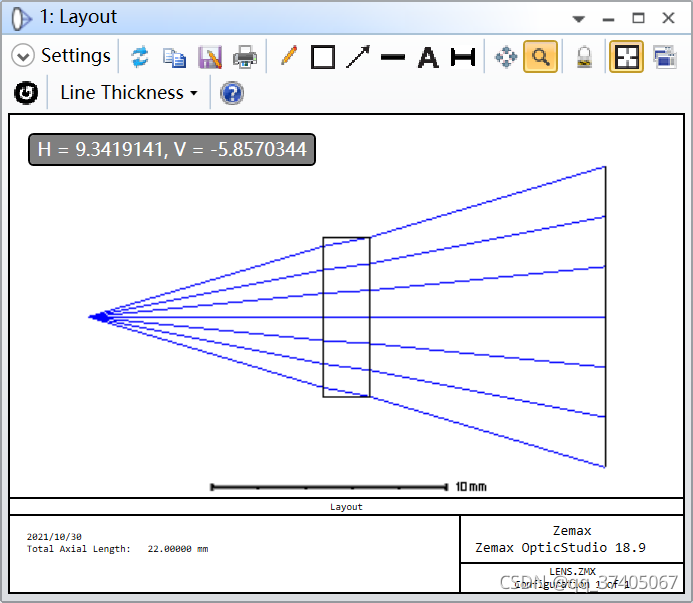The width and height of the screenshot is (693, 603).
Task: Activate the pan/move arrows tool
Action: [506, 57]
